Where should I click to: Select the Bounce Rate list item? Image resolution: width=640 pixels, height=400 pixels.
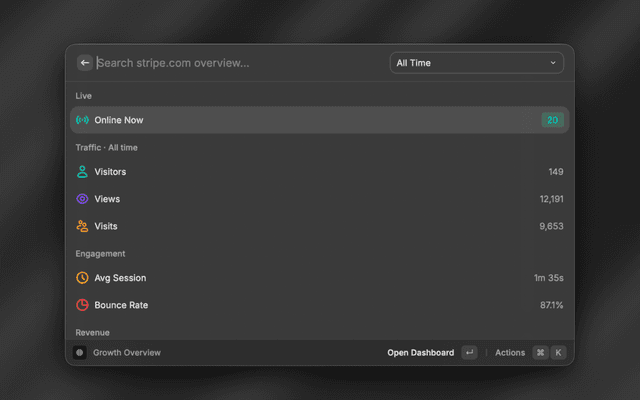tap(320, 305)
